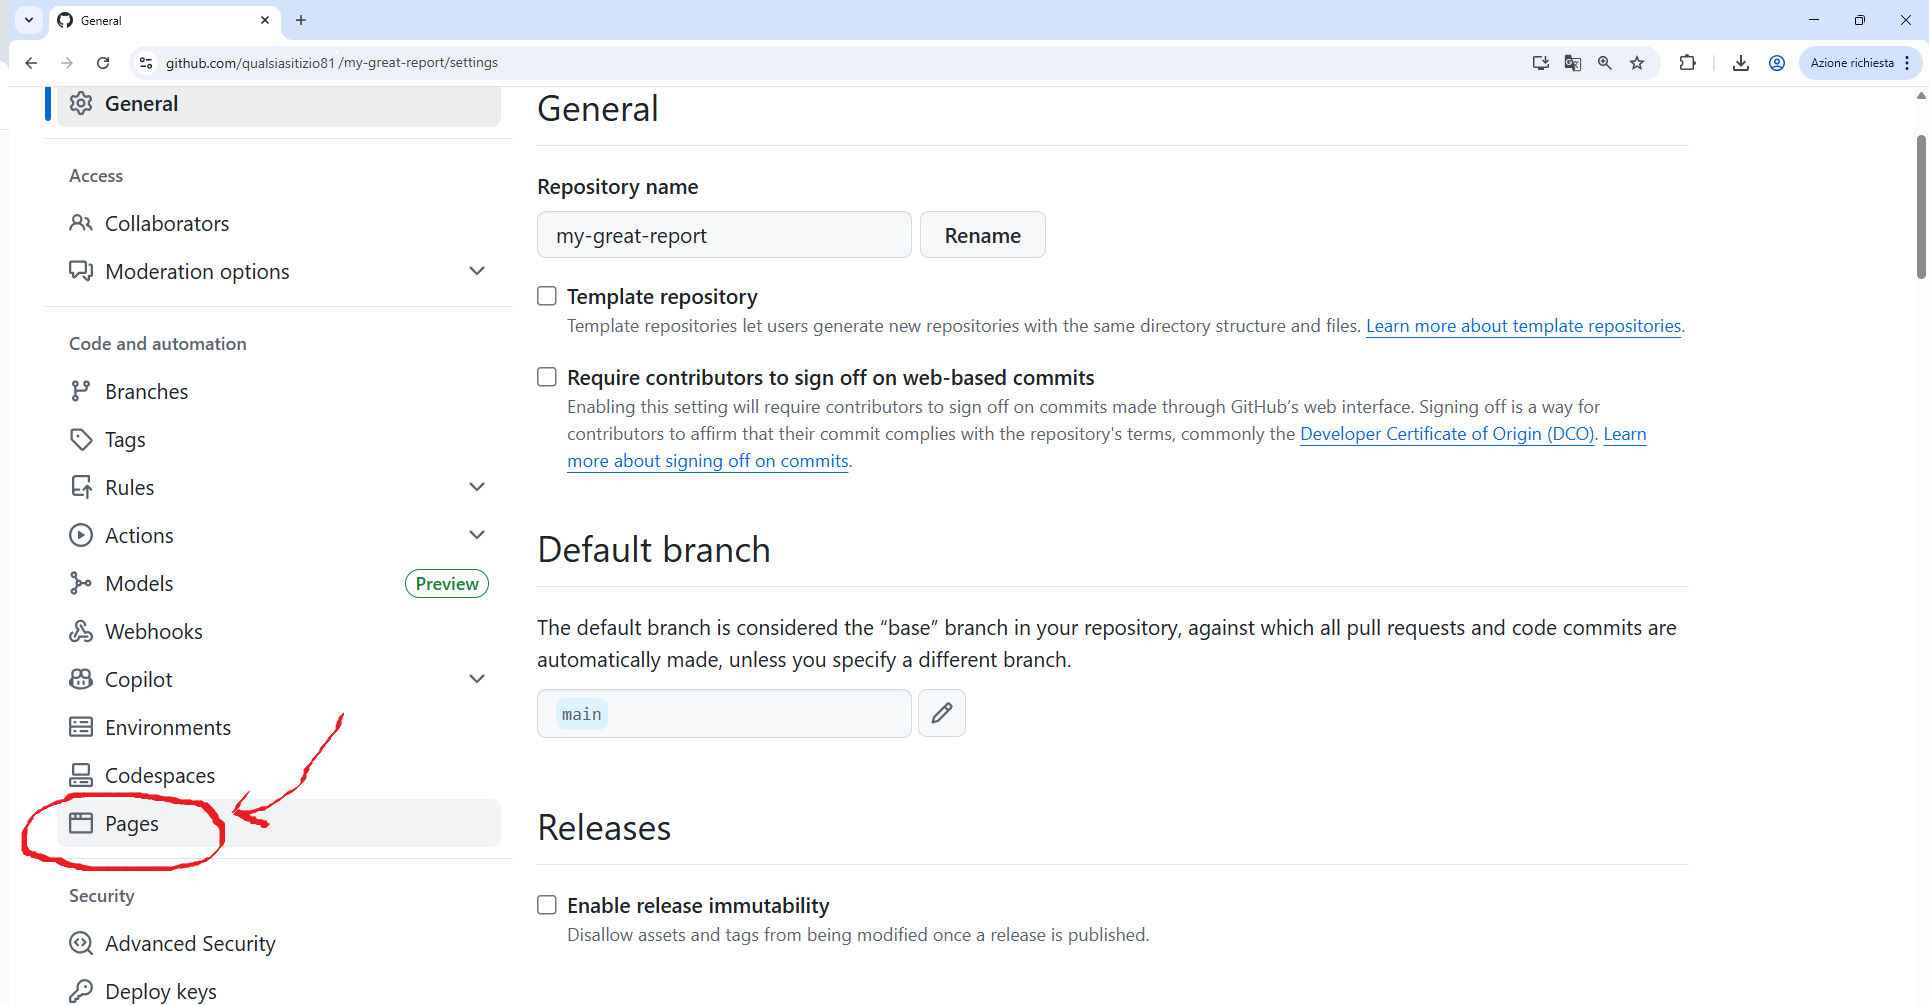Viewport: 1929px width, 1005px height.
Task: Open the template repositories learn more link
Action: [x=1522, y=325]
